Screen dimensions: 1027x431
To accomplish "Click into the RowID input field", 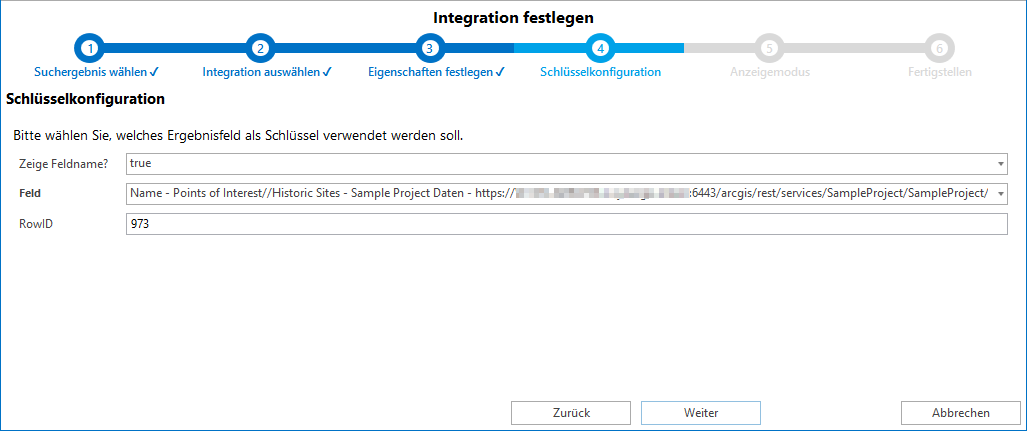I will pos(566,225).
